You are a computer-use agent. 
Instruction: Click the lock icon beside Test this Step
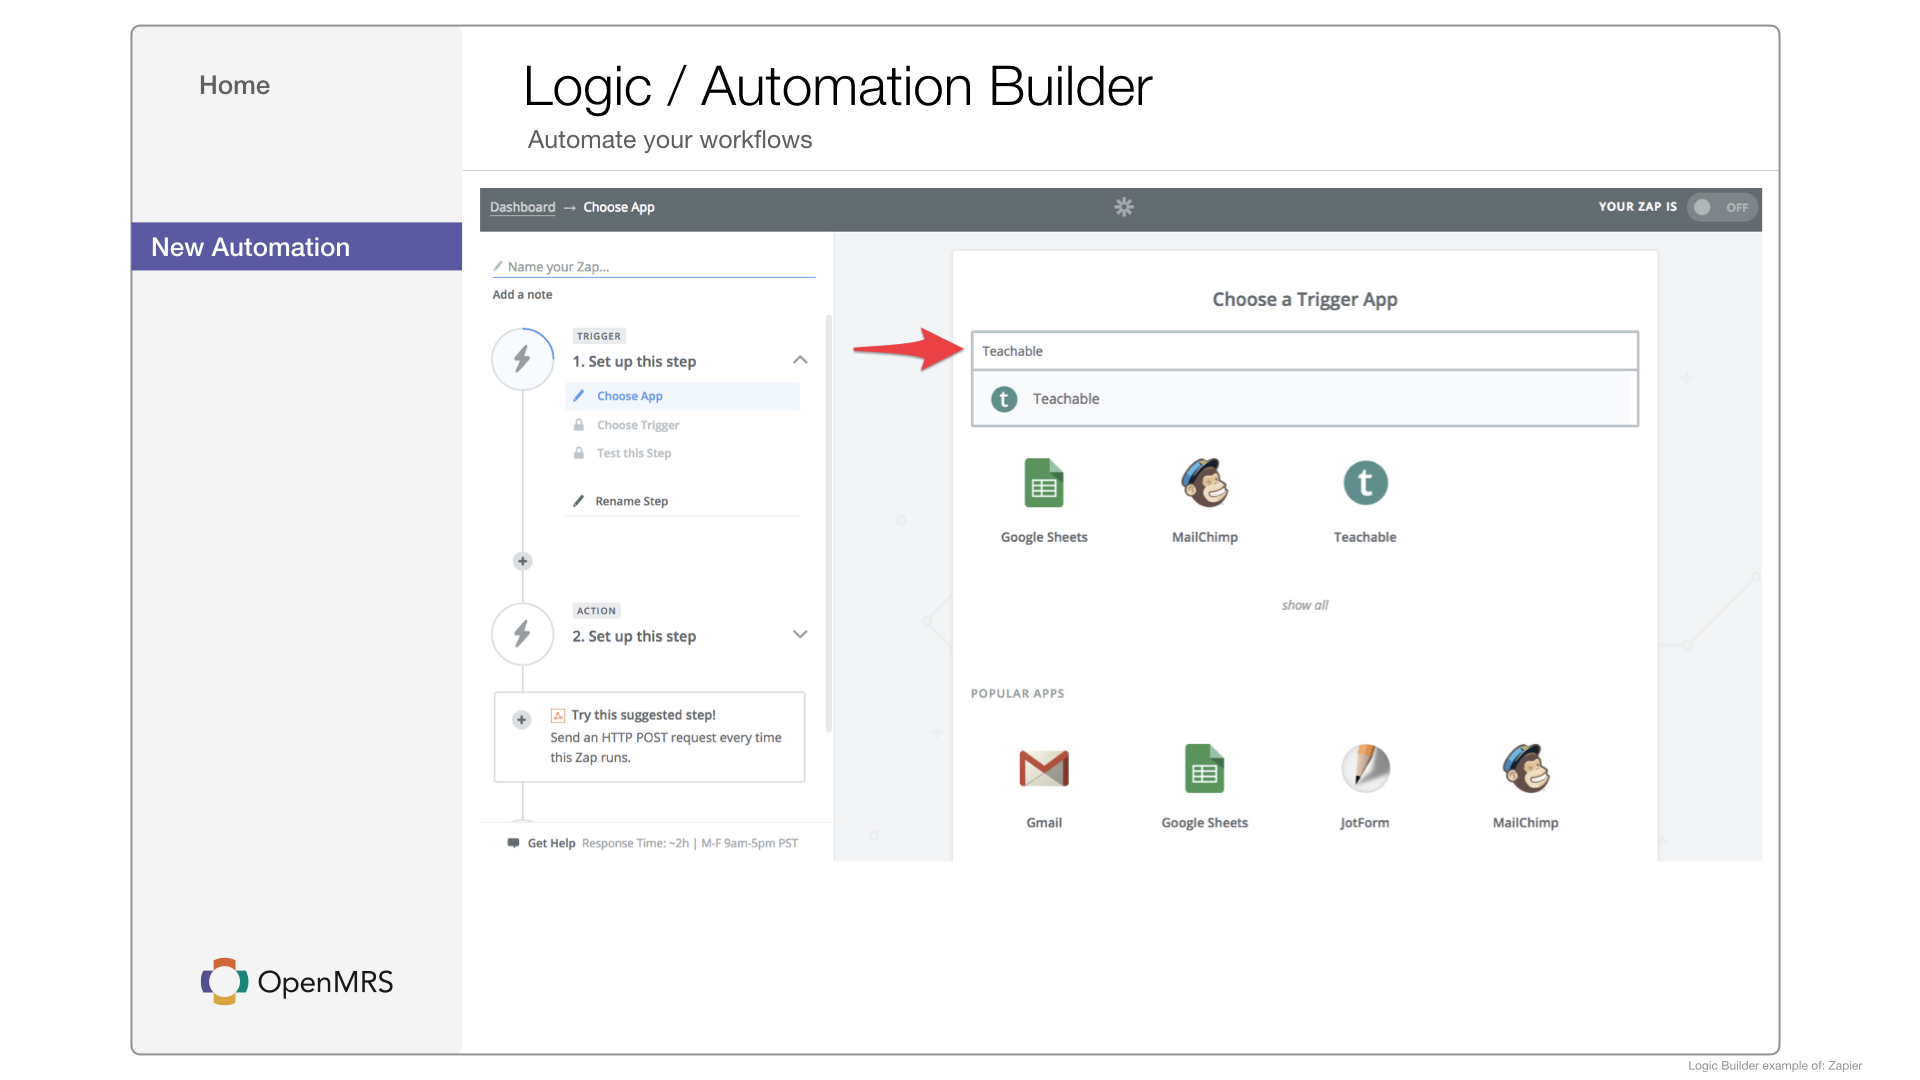pyautogui.click(x=579, y=453)
